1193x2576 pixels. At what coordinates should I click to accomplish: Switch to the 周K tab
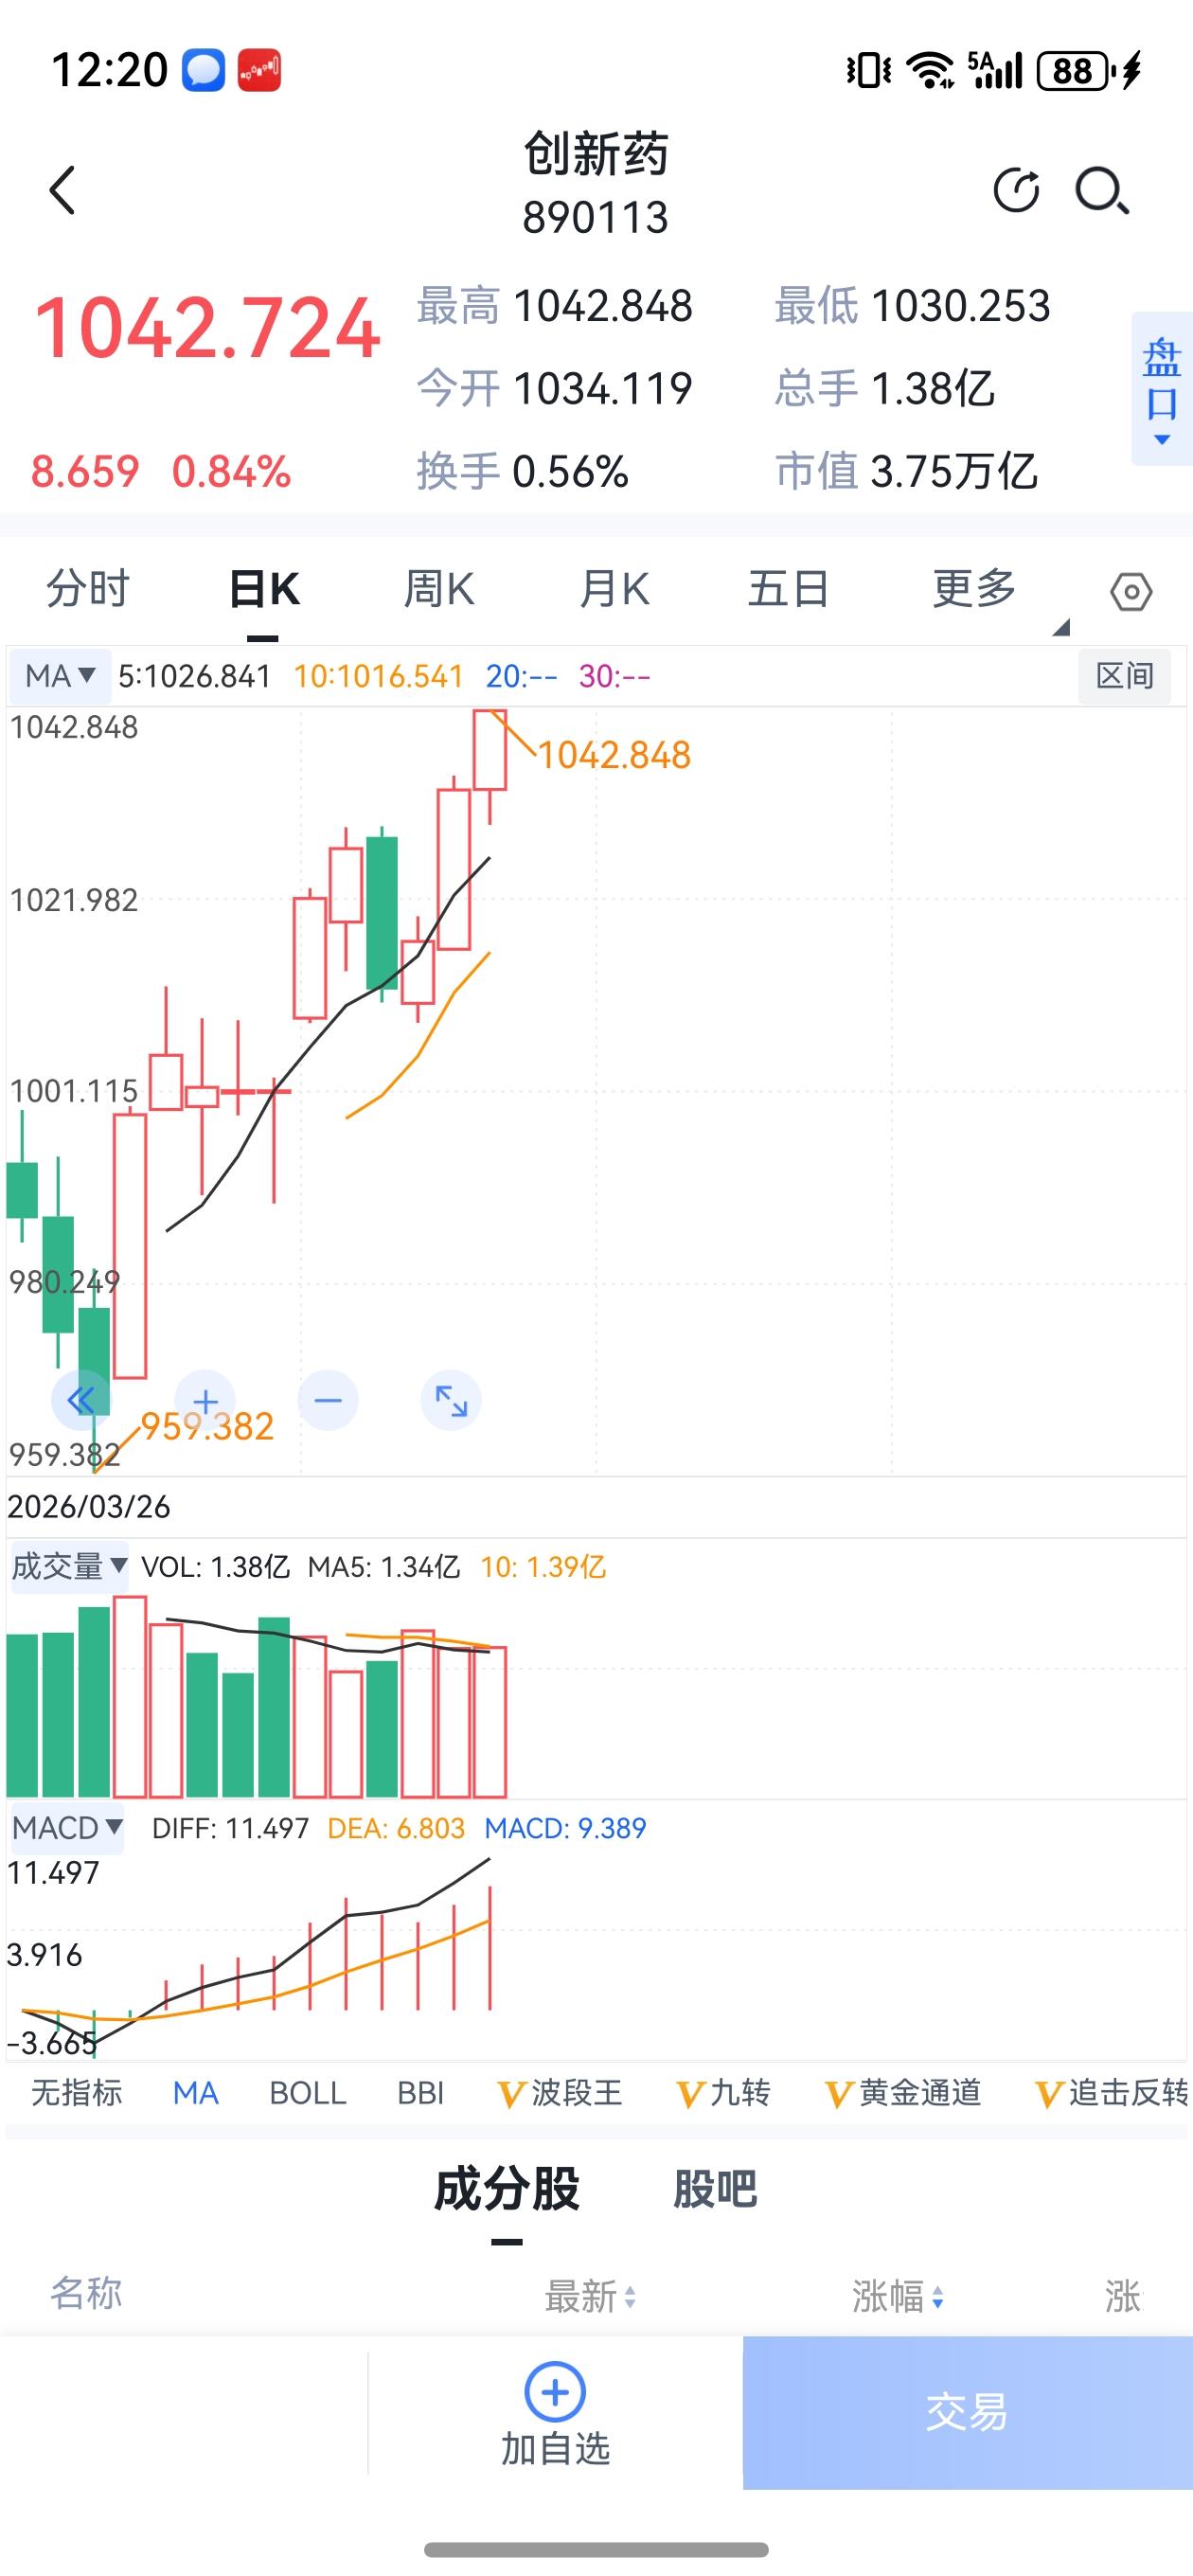[x=438, y=589]
